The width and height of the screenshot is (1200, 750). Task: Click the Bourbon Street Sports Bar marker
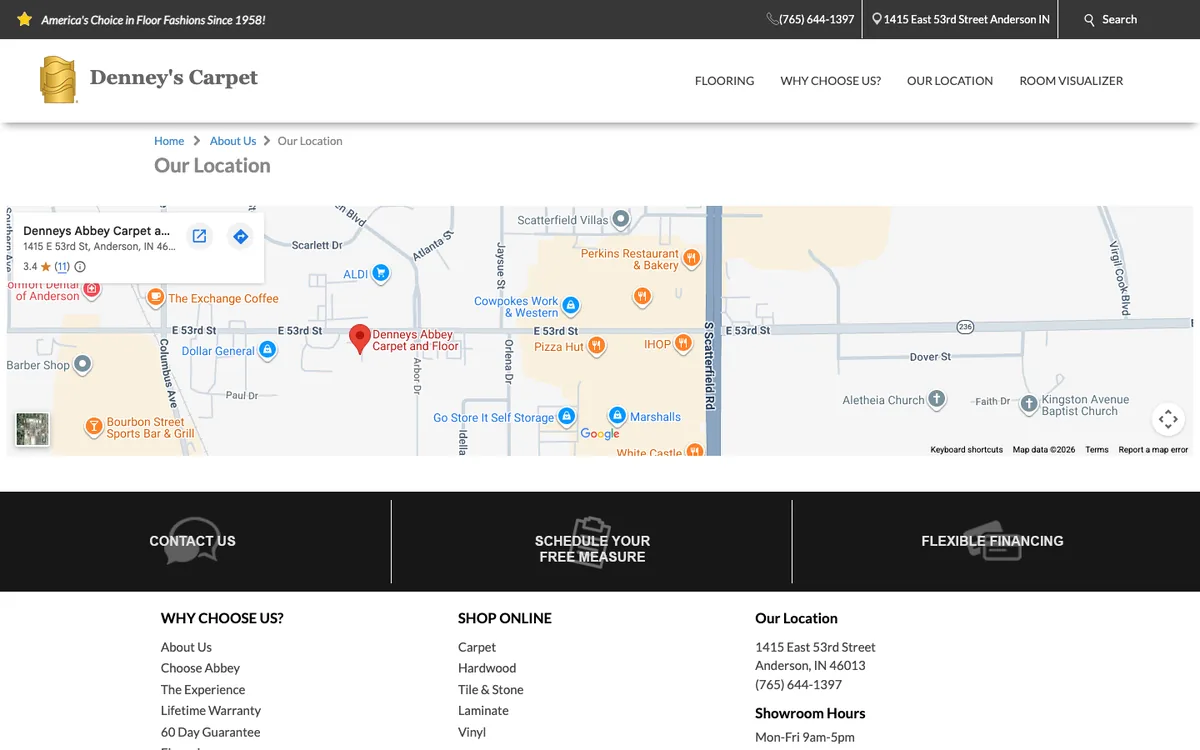click(x=93, y=427)
